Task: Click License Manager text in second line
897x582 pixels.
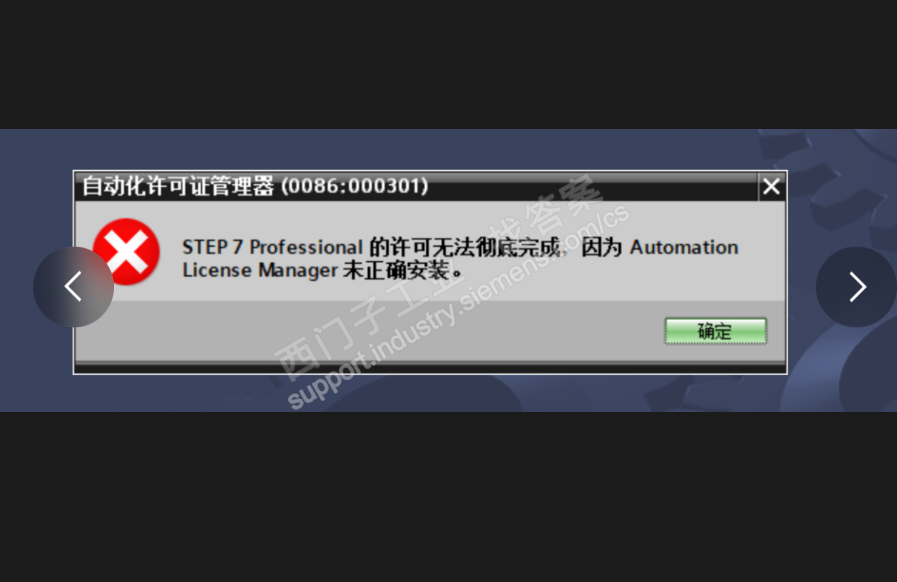Action: coord(260,270)
